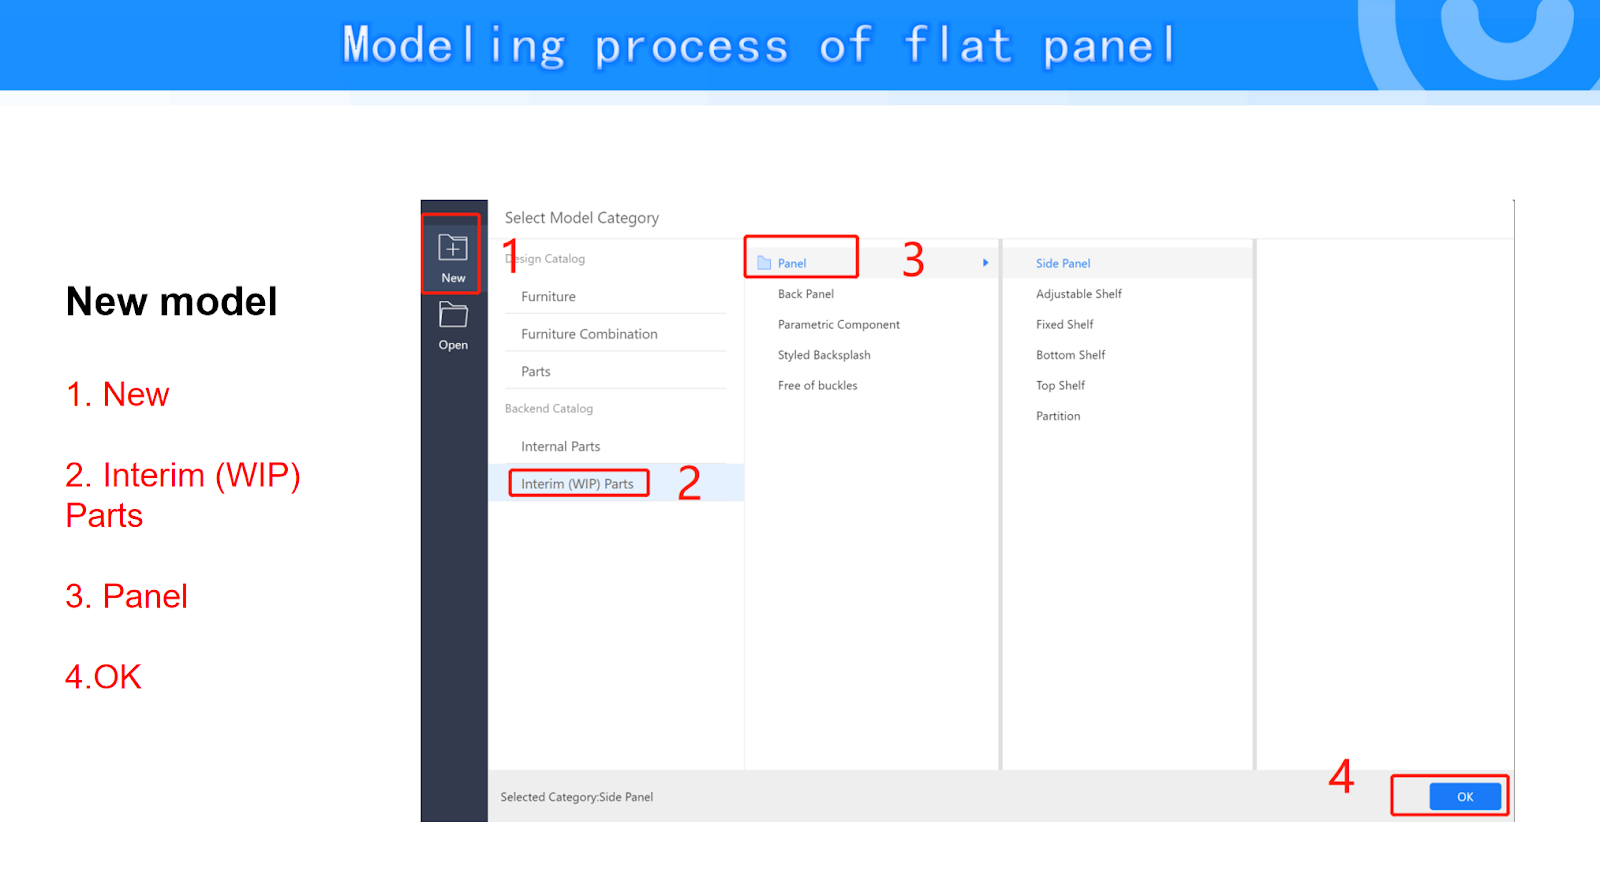This screenshot has height=889, width=1600.
Task: Pick the Bottom Shelf option
Action: point(1071,355)
